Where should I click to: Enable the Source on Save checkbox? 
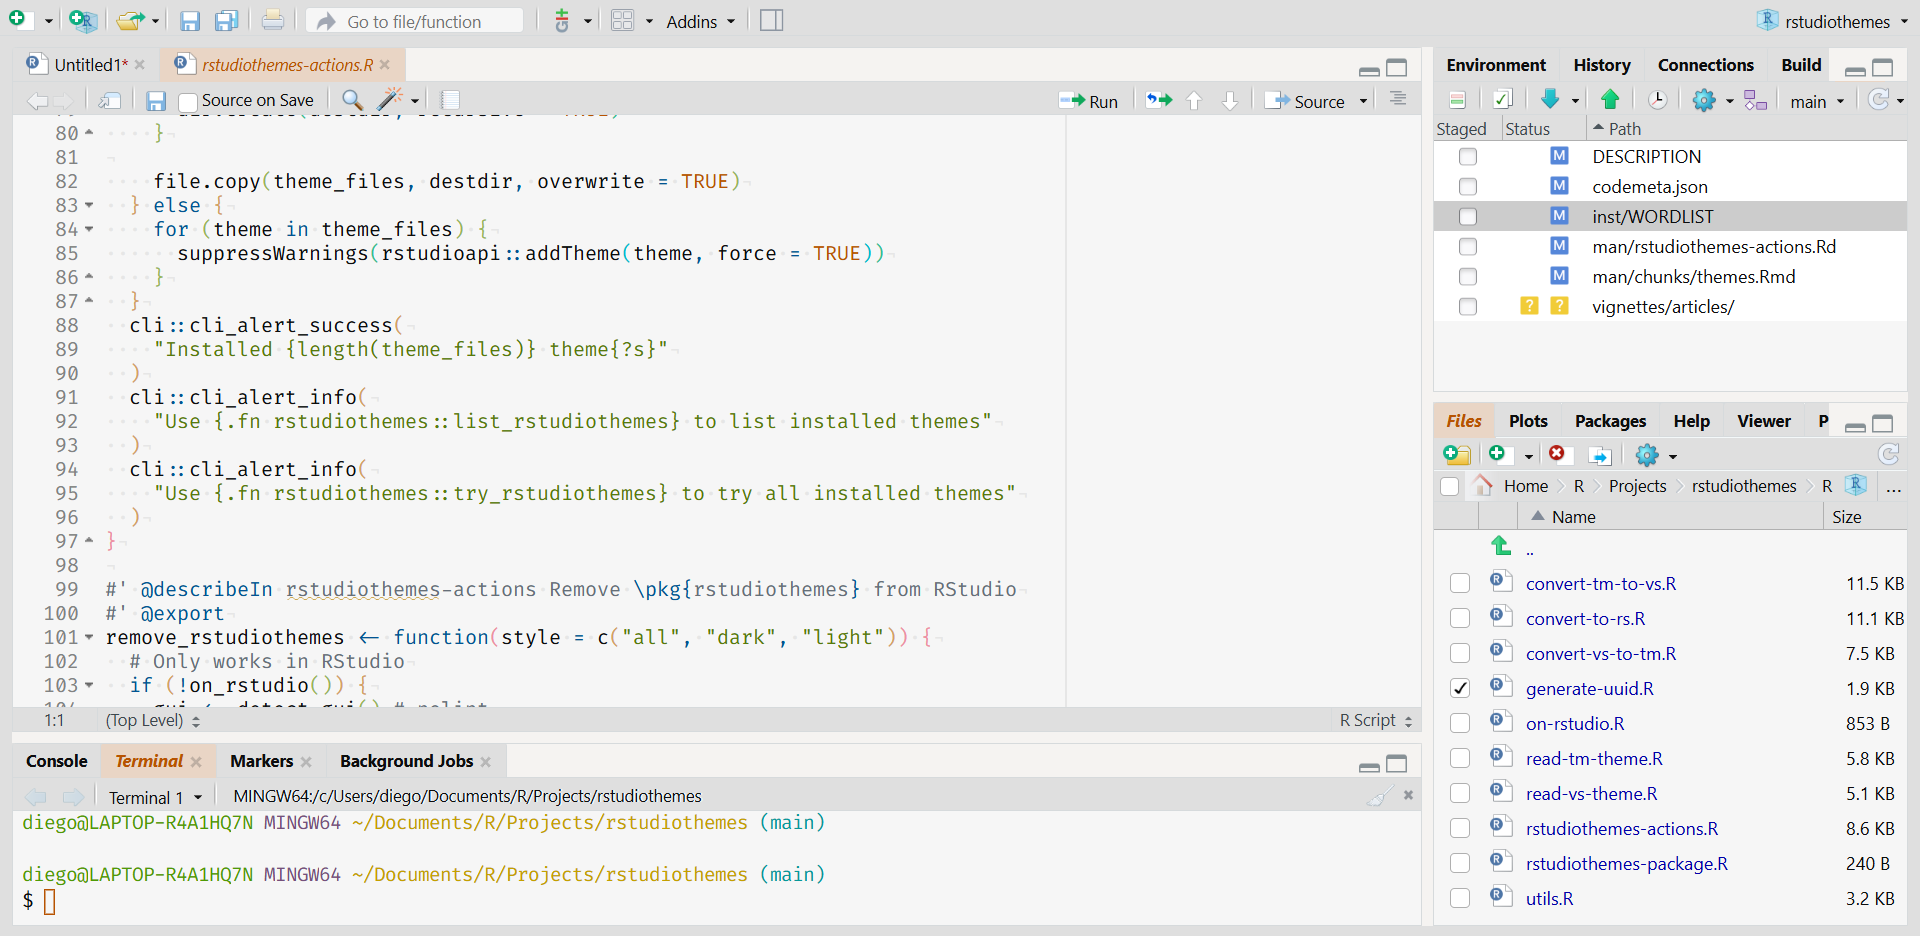coord(188,101)
